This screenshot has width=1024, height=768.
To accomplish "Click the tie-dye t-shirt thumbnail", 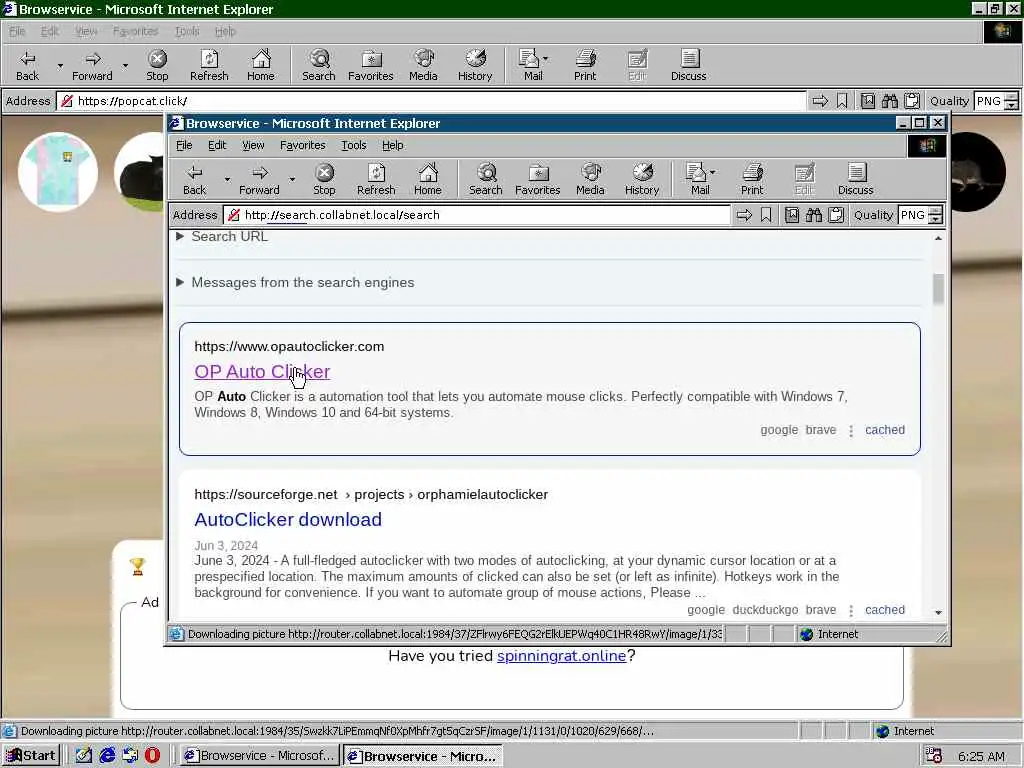I will pyautogui.click(x=57, y=172).
